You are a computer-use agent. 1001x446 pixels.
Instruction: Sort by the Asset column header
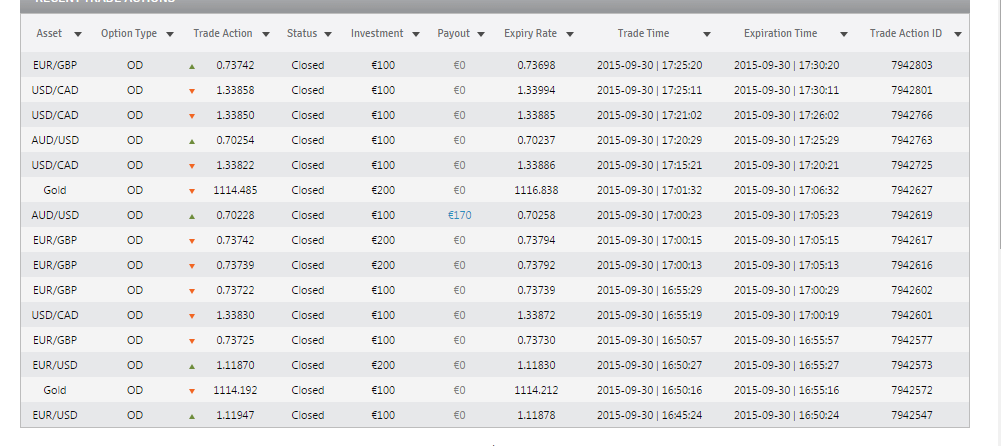49,33
